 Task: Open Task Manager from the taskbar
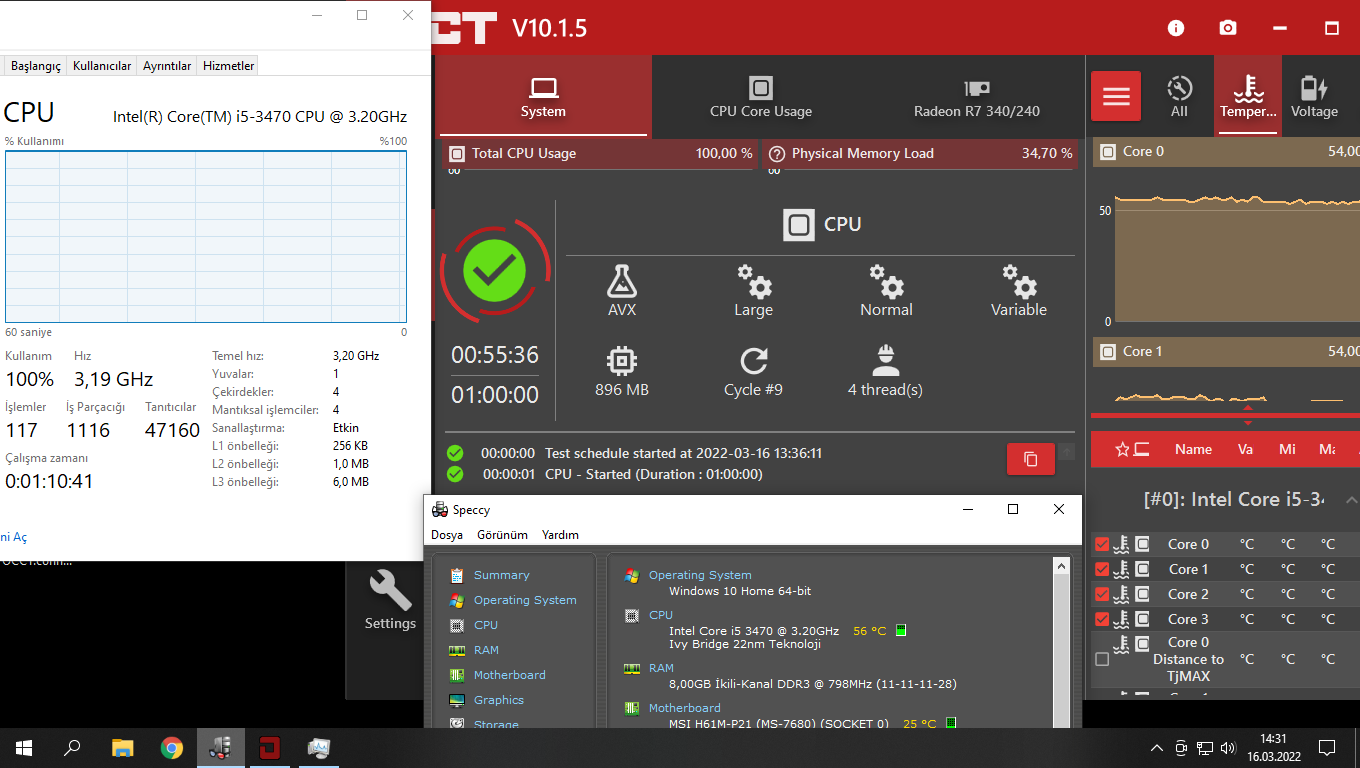pyautogui.click(x=319, y=747)
